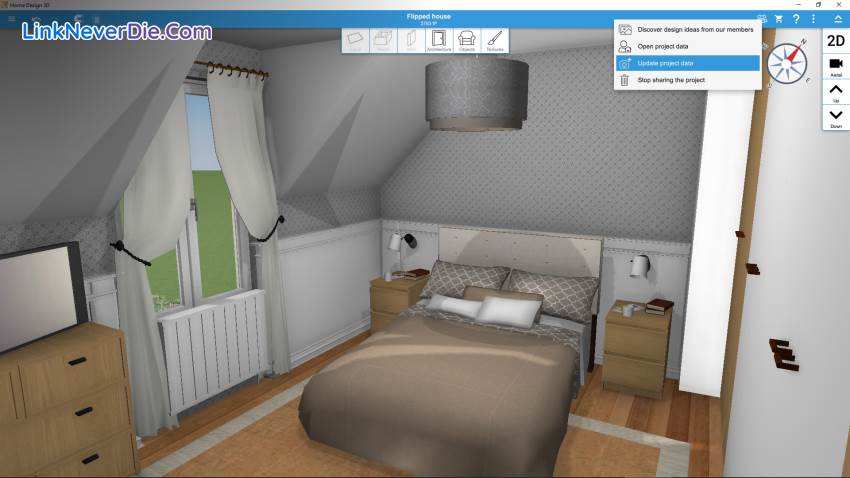This screenshot has width=850, height=478.
Task: Toggle to 2D view mode
Action: coord(836,40)
